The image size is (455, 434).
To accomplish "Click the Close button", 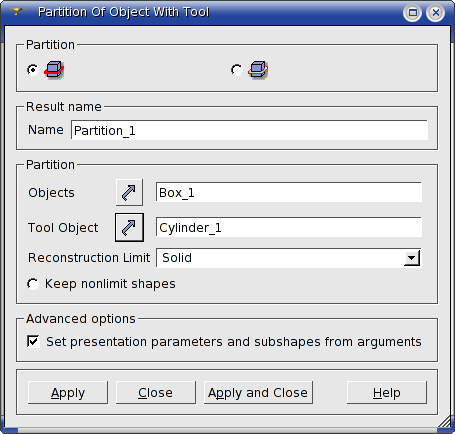I will 156,393.
